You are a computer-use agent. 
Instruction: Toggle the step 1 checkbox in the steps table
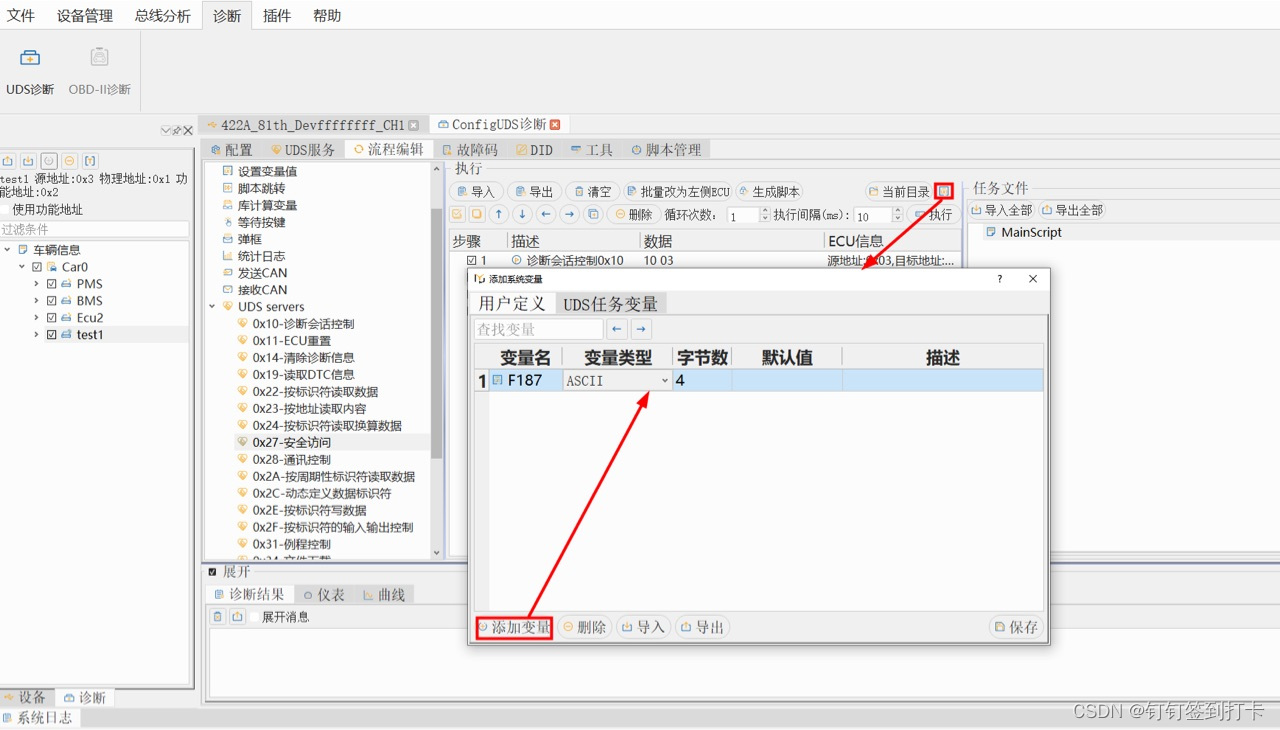[472, 261]
